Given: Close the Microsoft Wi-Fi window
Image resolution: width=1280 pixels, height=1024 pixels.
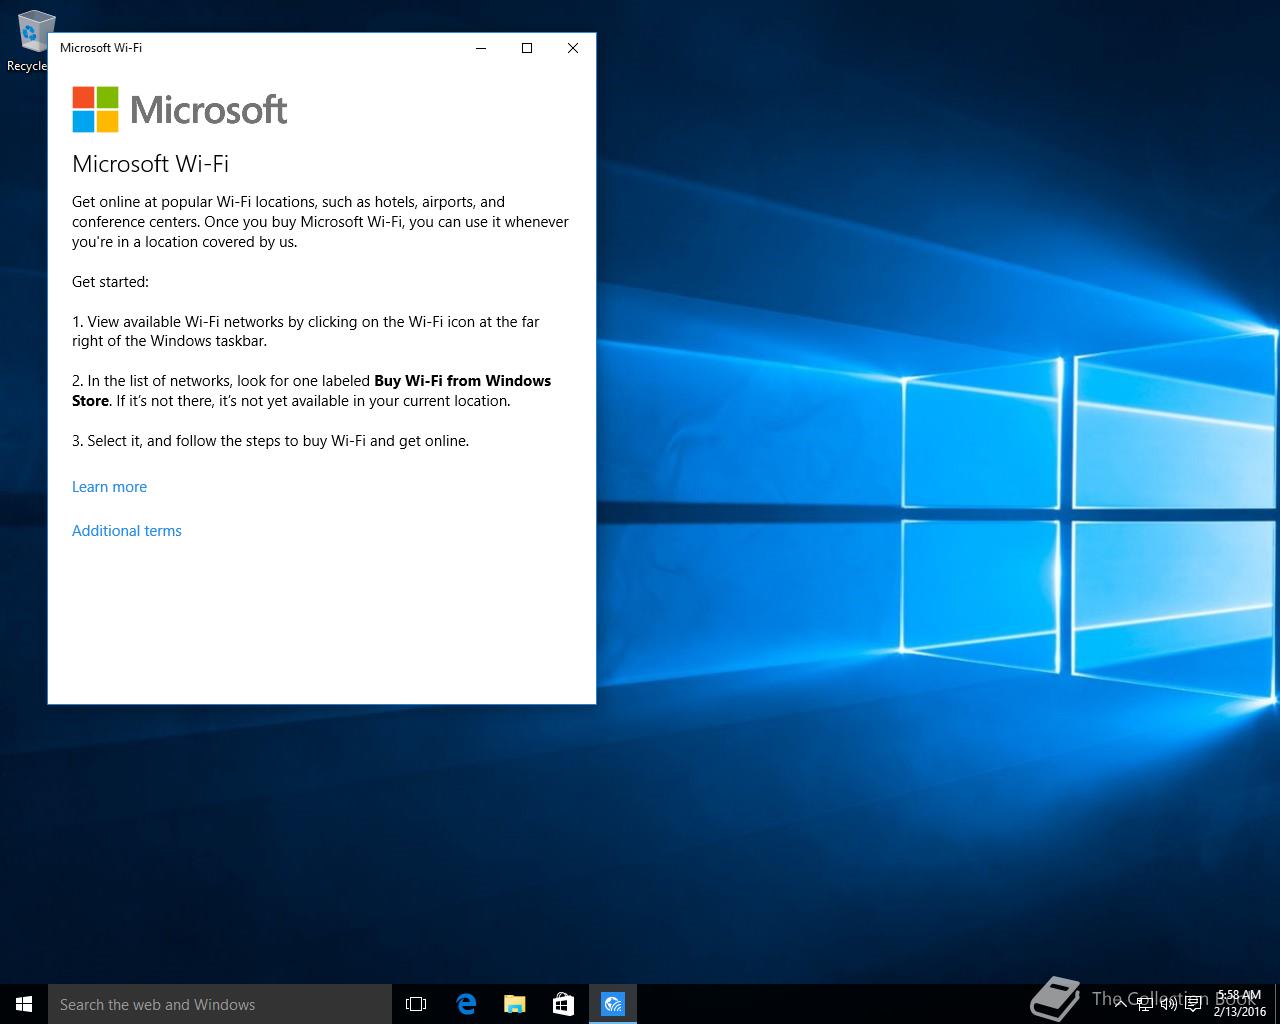Looking at the screenshot, I should 573,48.
